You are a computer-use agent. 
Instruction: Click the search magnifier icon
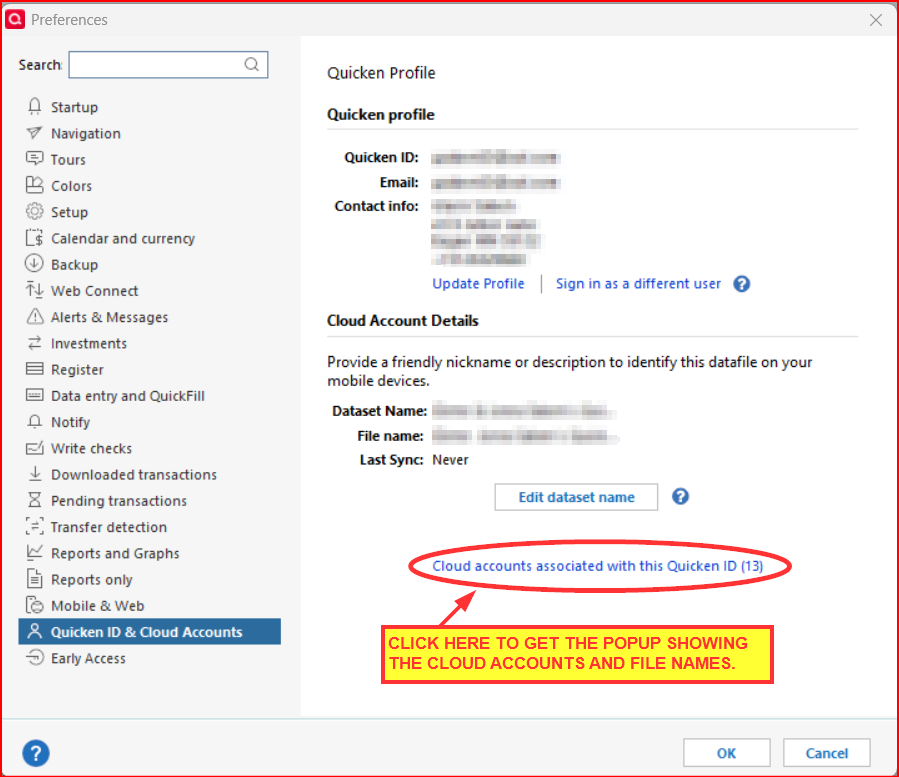[252, 64]
